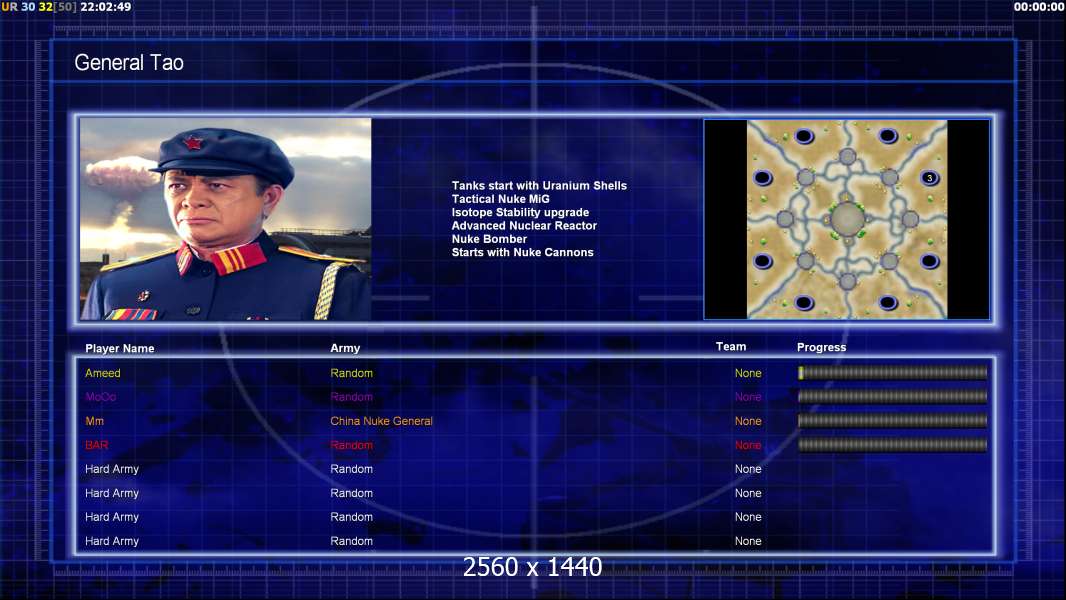
Task: Click Mm's loading progress bar
Action: pos(893,421)
